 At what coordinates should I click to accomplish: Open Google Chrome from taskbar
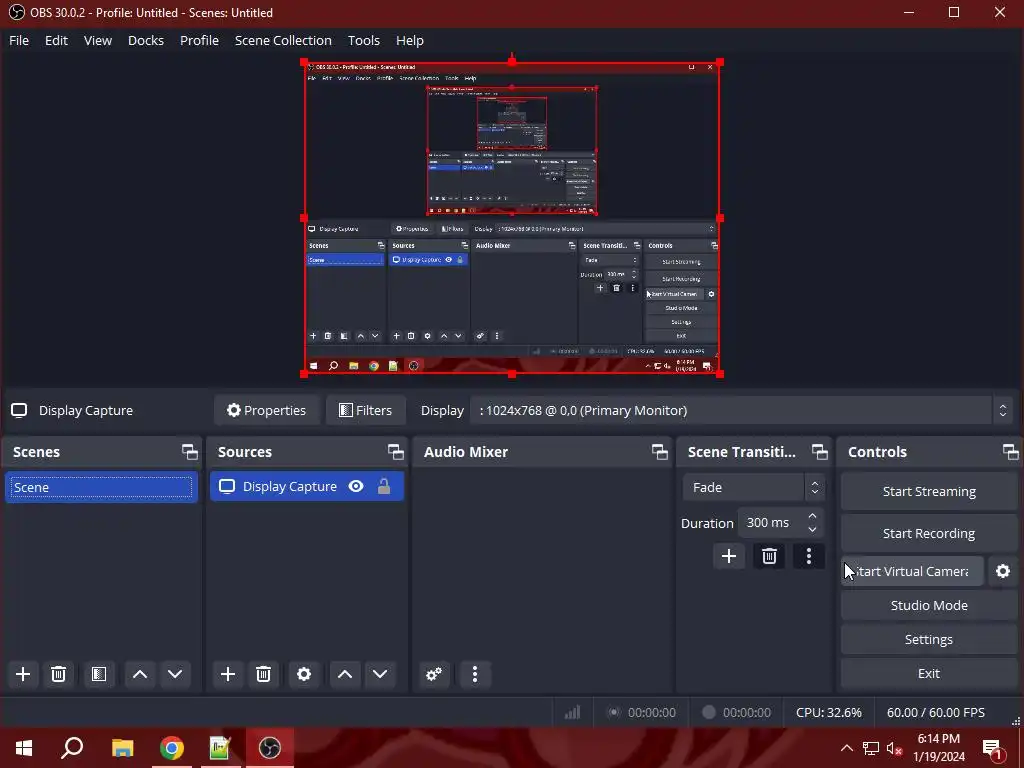coord(171,748)
